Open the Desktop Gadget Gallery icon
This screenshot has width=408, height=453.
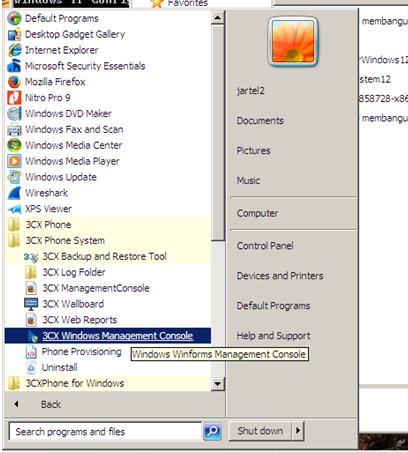(14, 34)
